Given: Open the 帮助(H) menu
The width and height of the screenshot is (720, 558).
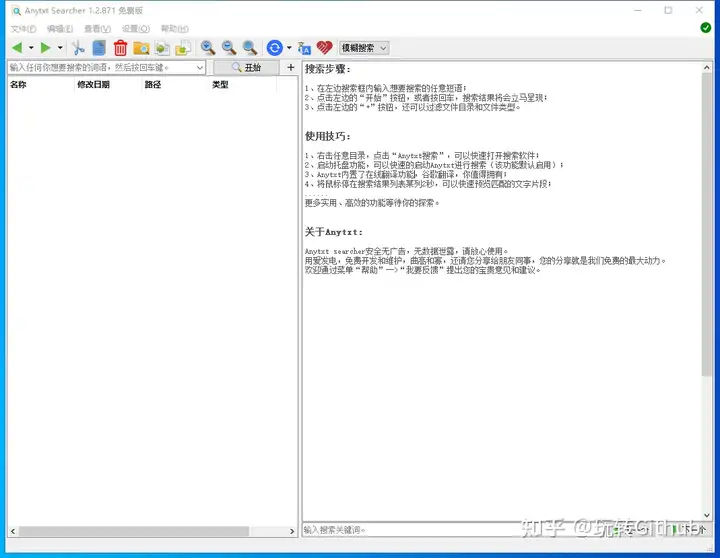Looking at the screenshot, I should point(174,29).
